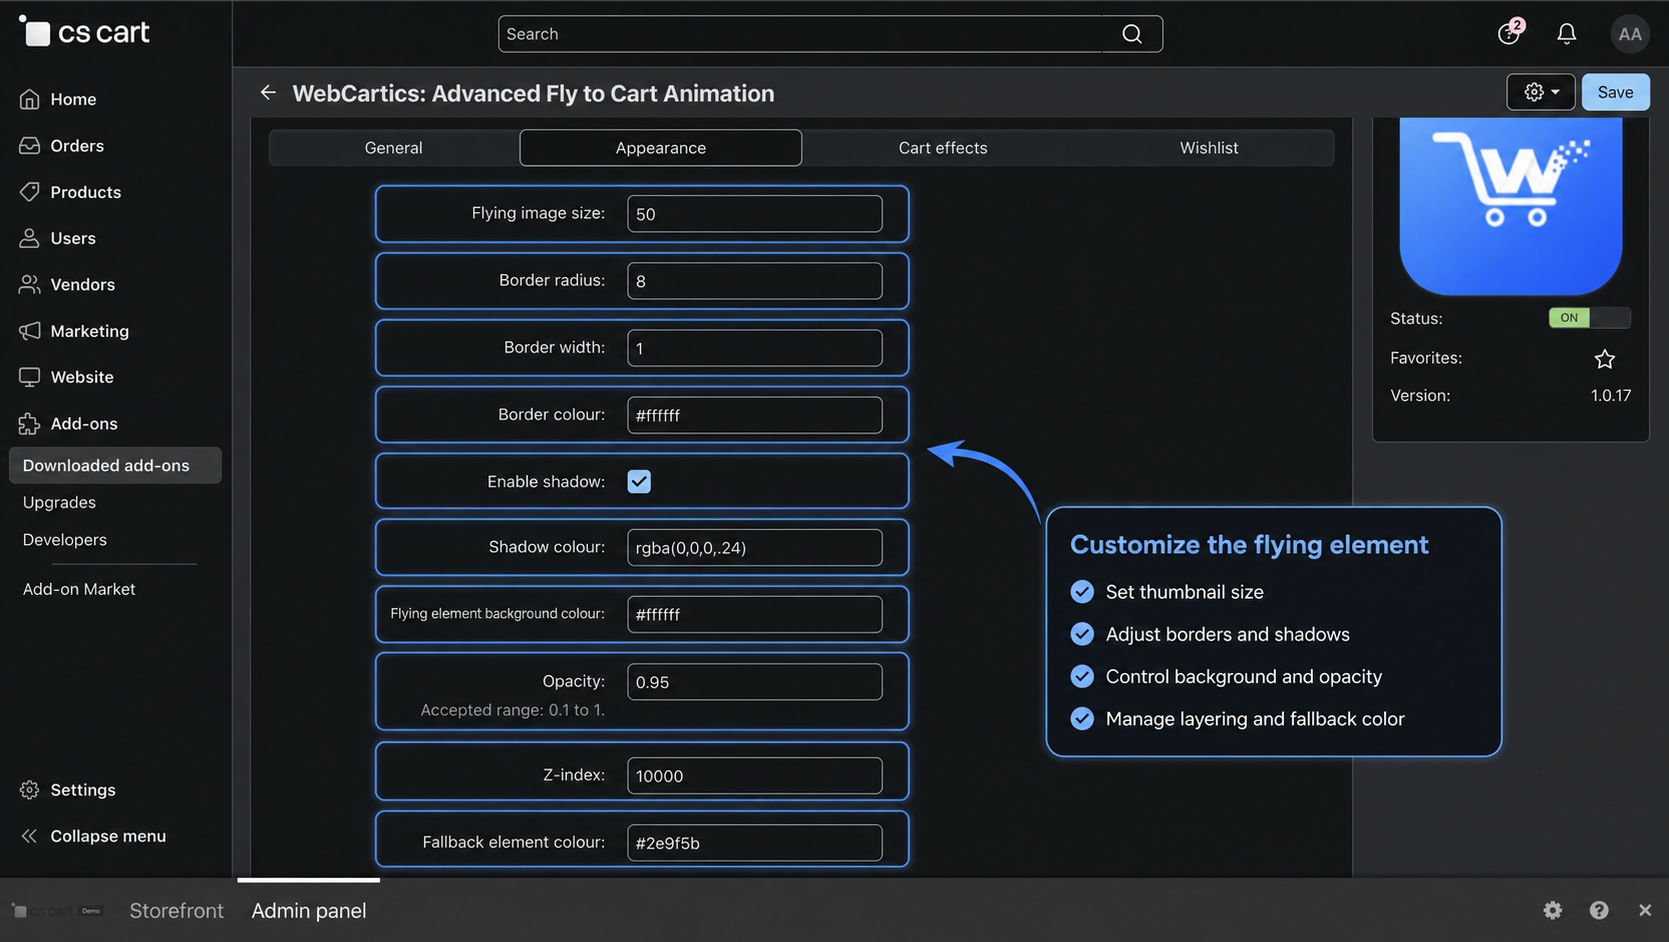
Task: Switch to Storefront view
Action: click(x=176, y=911)
